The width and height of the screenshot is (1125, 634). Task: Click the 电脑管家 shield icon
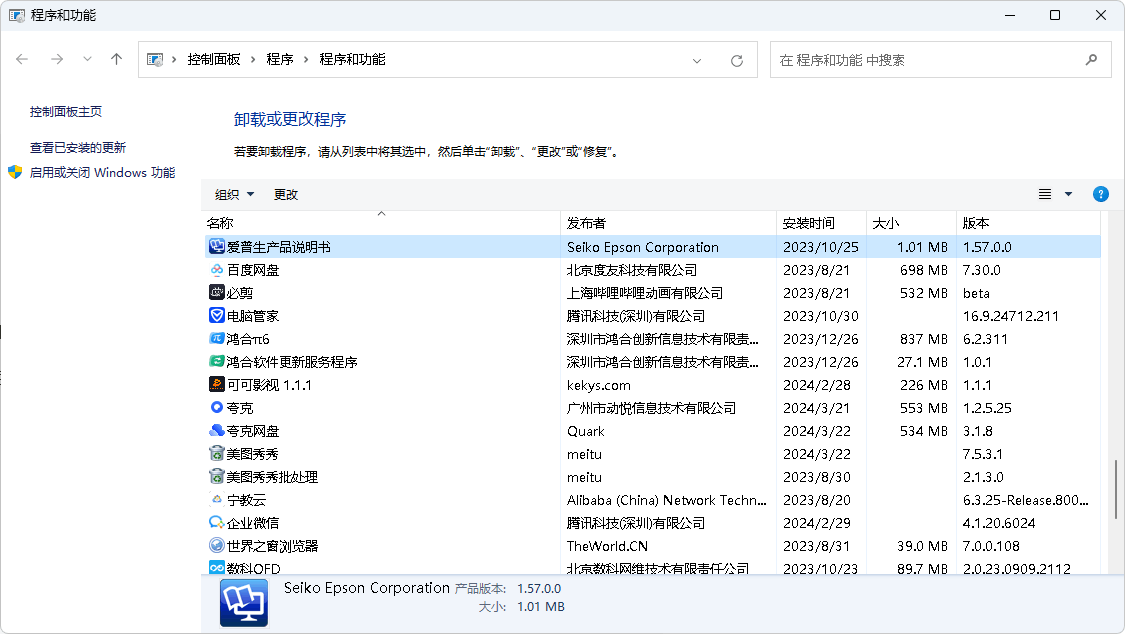pyautogui.click(x=217, y=316)
